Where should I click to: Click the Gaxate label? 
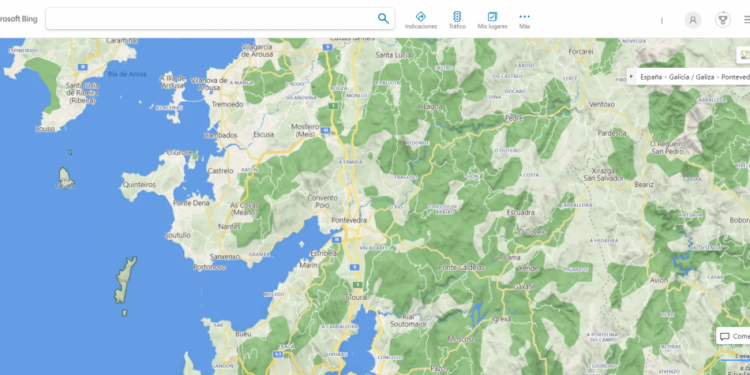pos(523,287)
